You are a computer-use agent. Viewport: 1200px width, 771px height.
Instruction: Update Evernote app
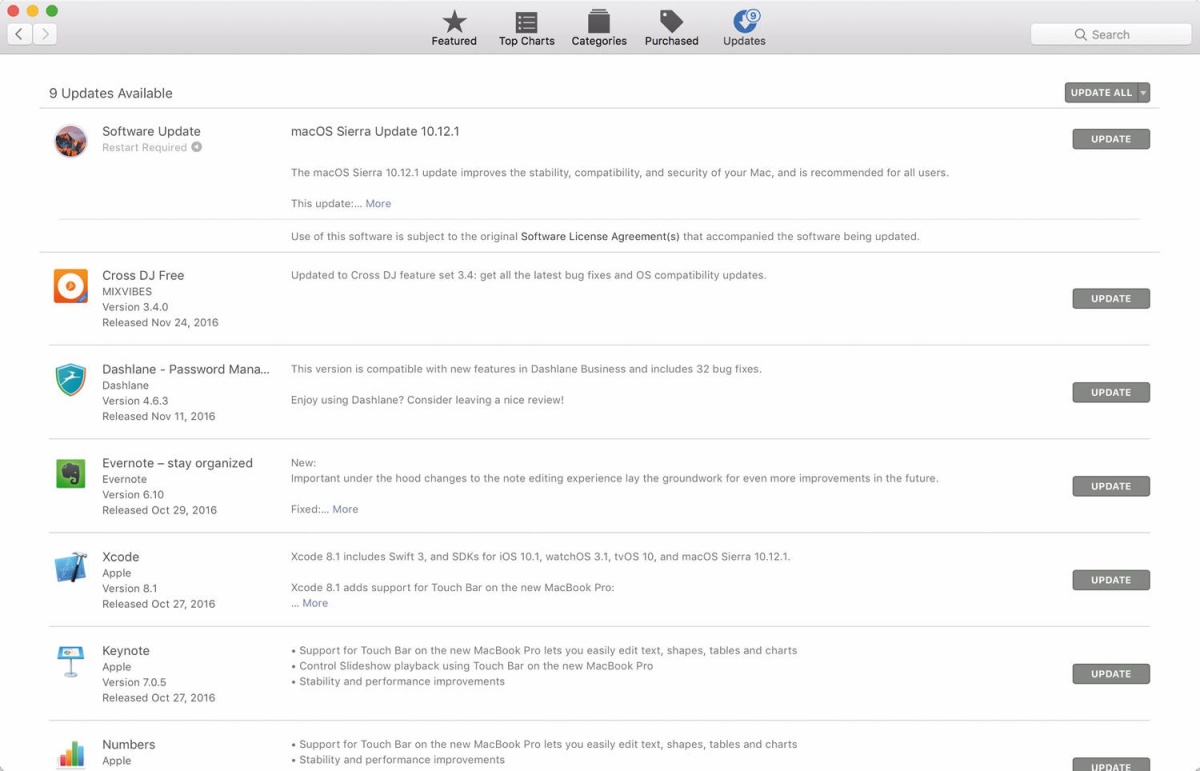pyautogui.click(x=1111, y=486)
